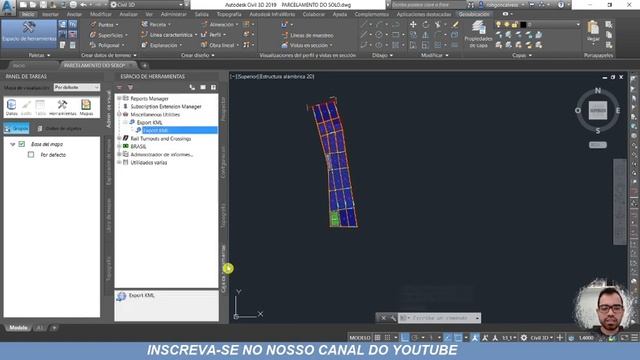Click Vistas en sección tool
Screen dimensions: 640x360
307,45
